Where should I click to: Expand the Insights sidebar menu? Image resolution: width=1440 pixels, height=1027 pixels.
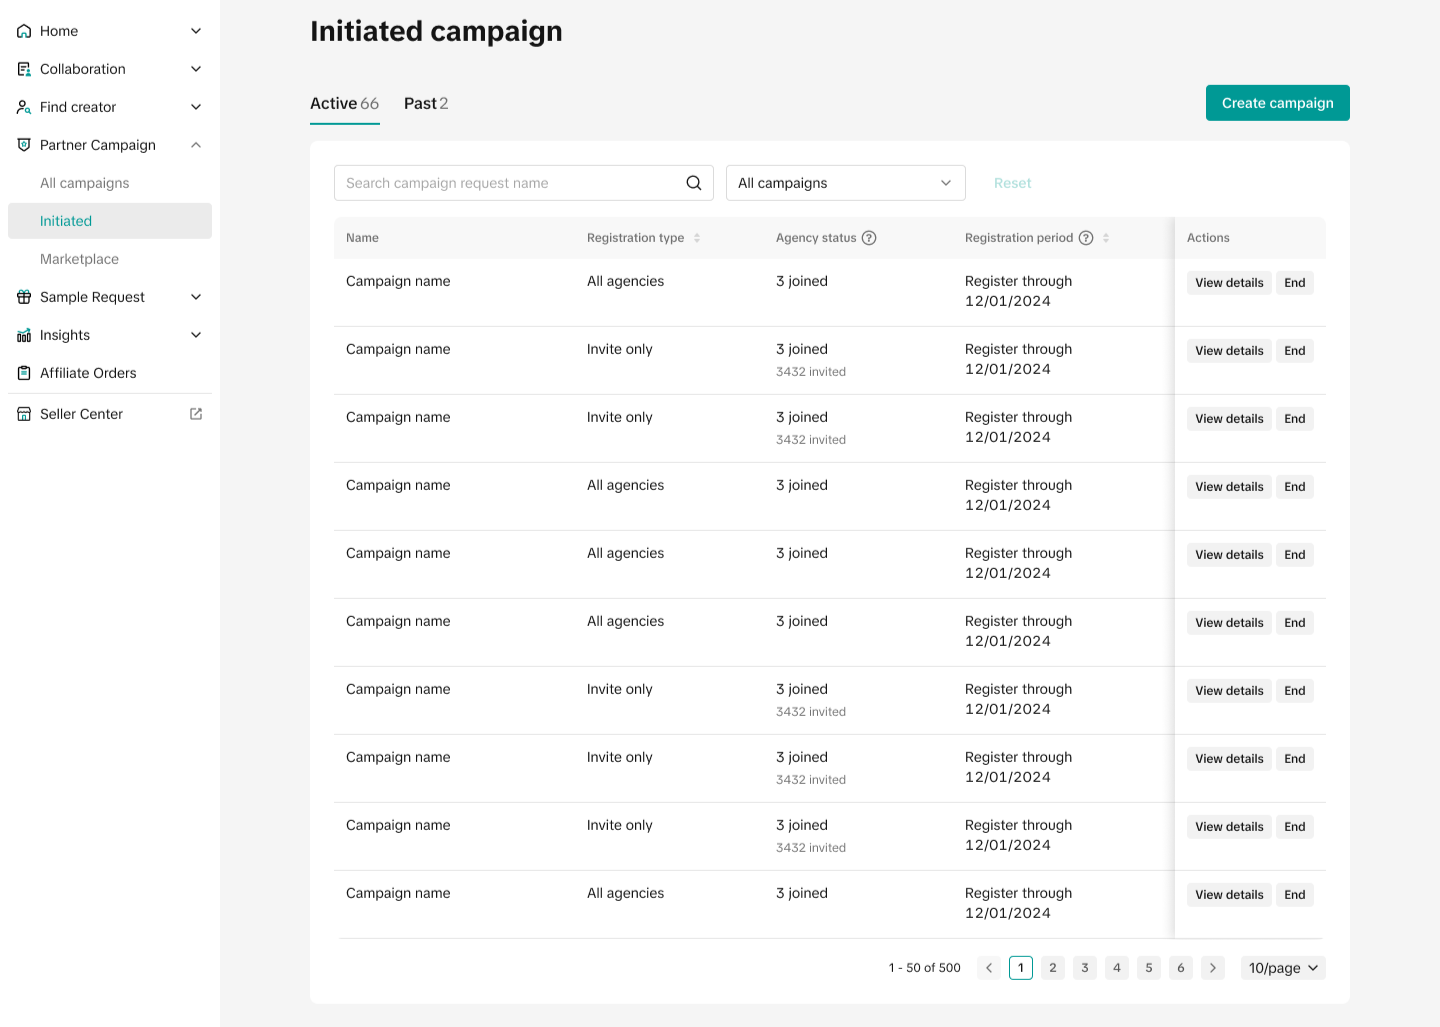[x=196, y=335]
